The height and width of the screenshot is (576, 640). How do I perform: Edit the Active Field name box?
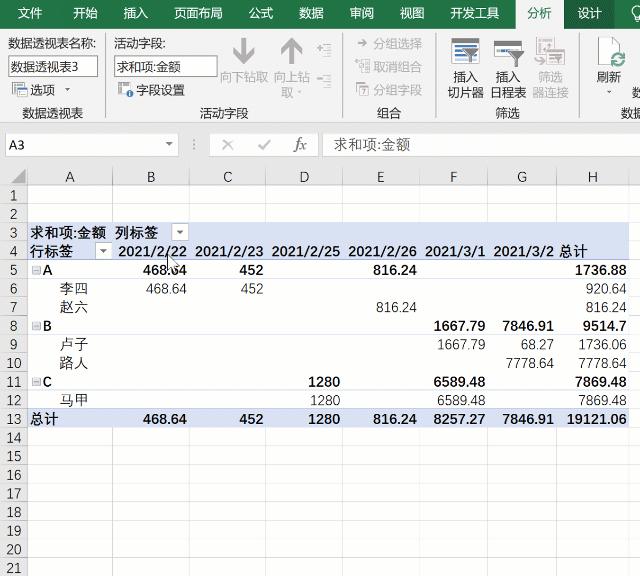tap(165, 67)
